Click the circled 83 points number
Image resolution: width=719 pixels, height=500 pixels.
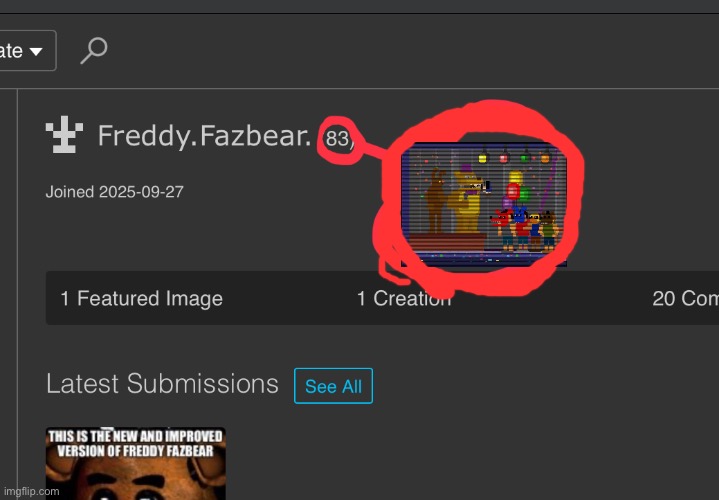(x=337, y=139)
